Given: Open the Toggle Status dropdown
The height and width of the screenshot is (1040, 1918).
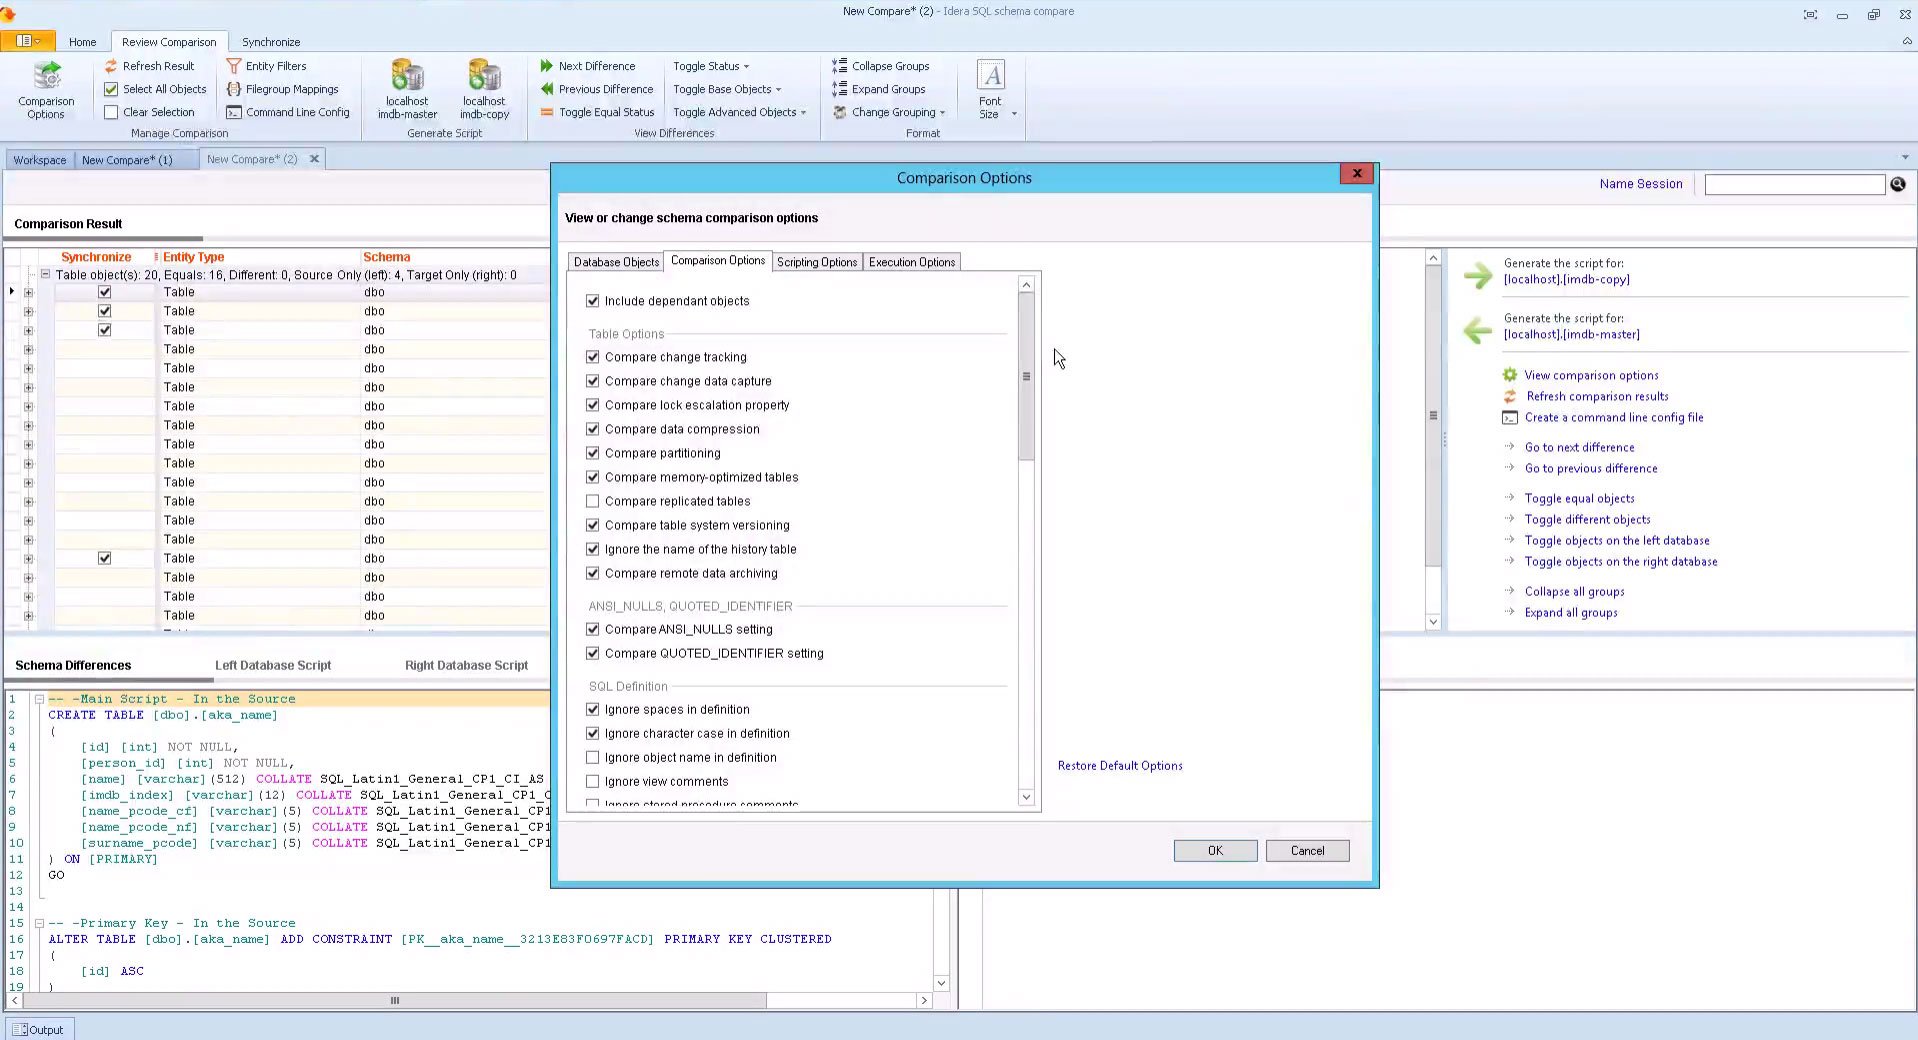Looking at the screenshot, I should tap(711, 66).
